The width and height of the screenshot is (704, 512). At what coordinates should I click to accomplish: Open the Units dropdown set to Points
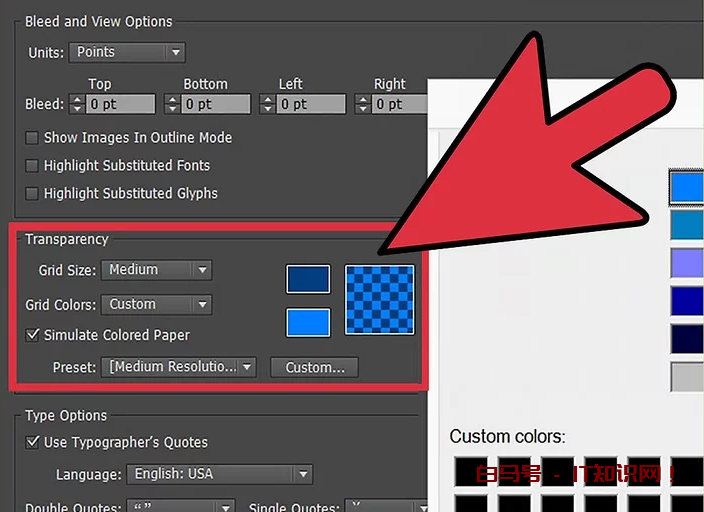click(x=127, y=52)
